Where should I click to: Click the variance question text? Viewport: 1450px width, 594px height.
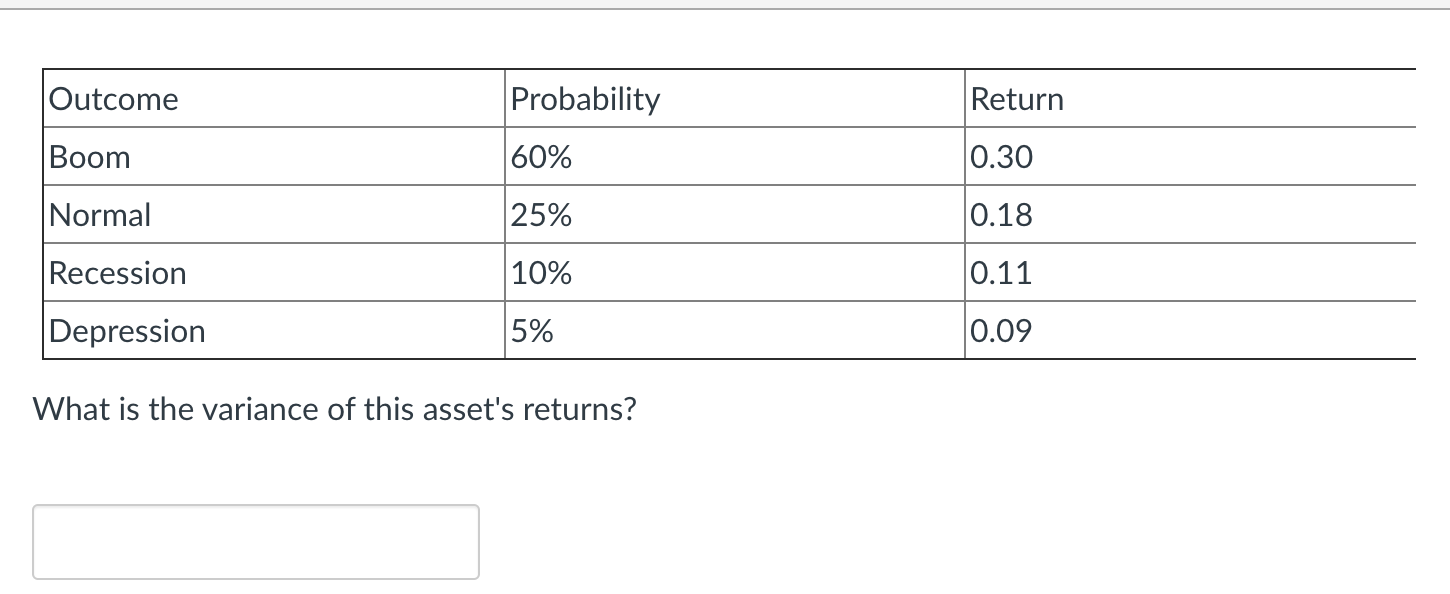point(335,408)
